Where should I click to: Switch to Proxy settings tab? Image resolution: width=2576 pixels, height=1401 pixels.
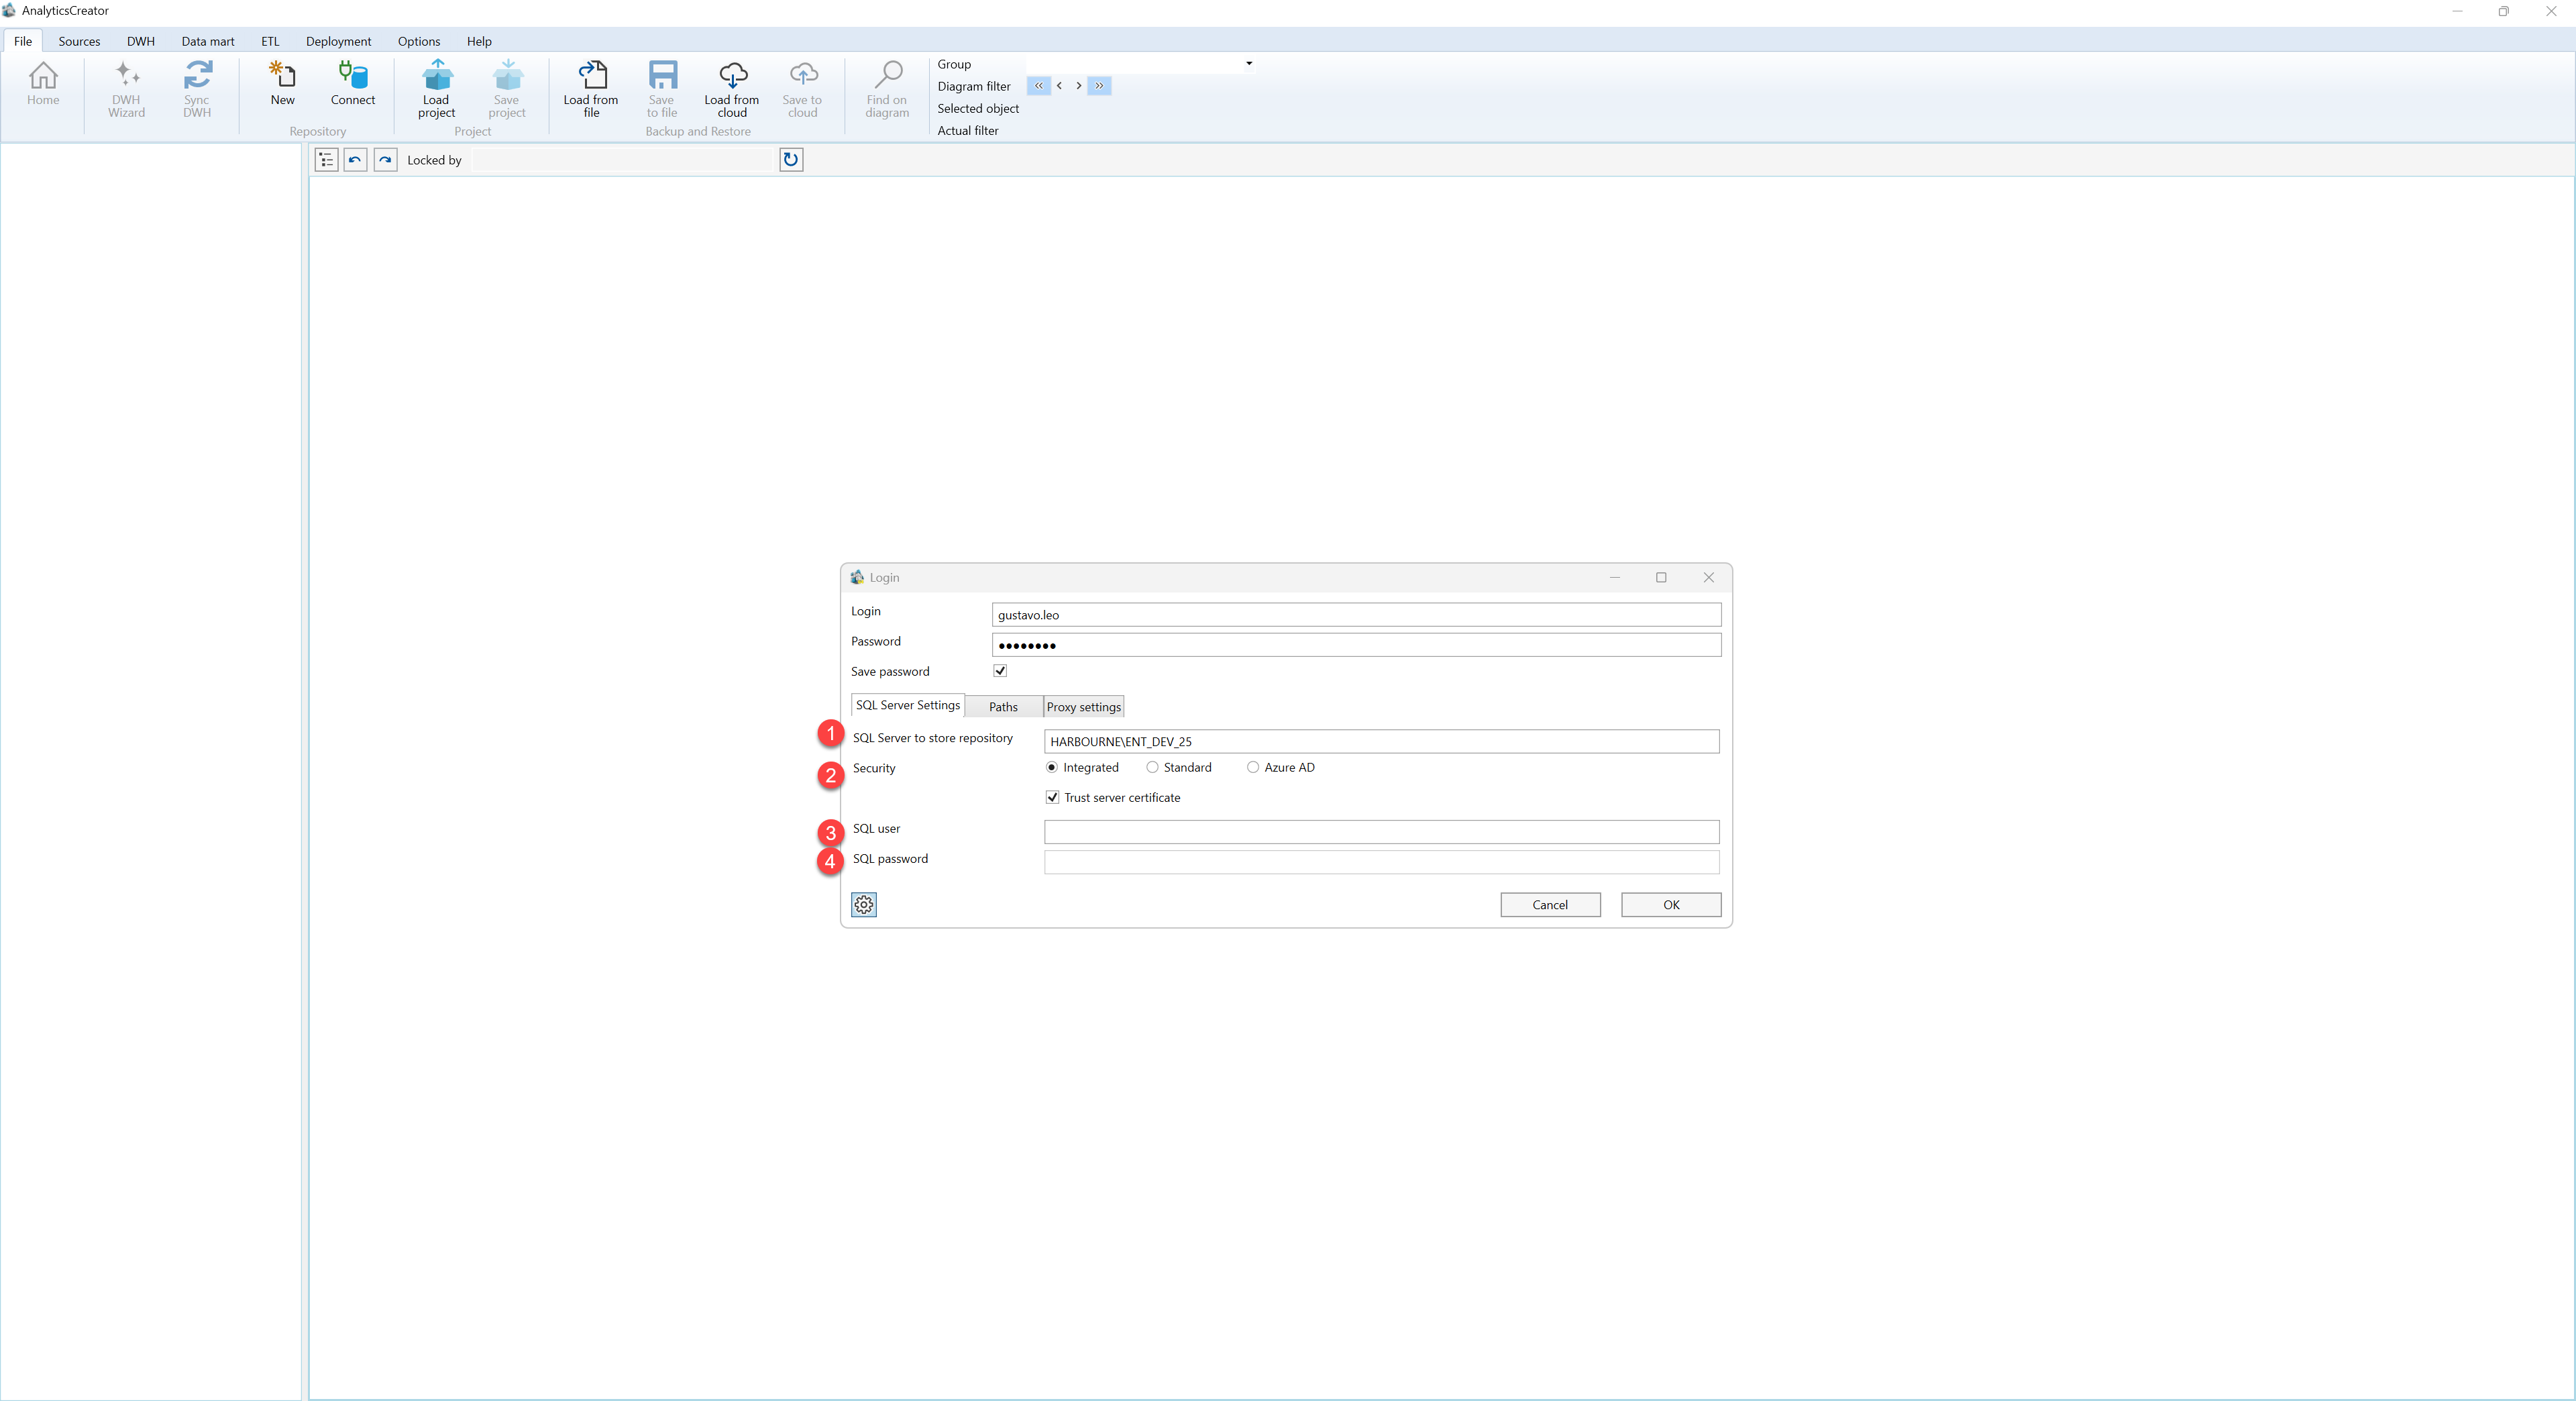1084,707
